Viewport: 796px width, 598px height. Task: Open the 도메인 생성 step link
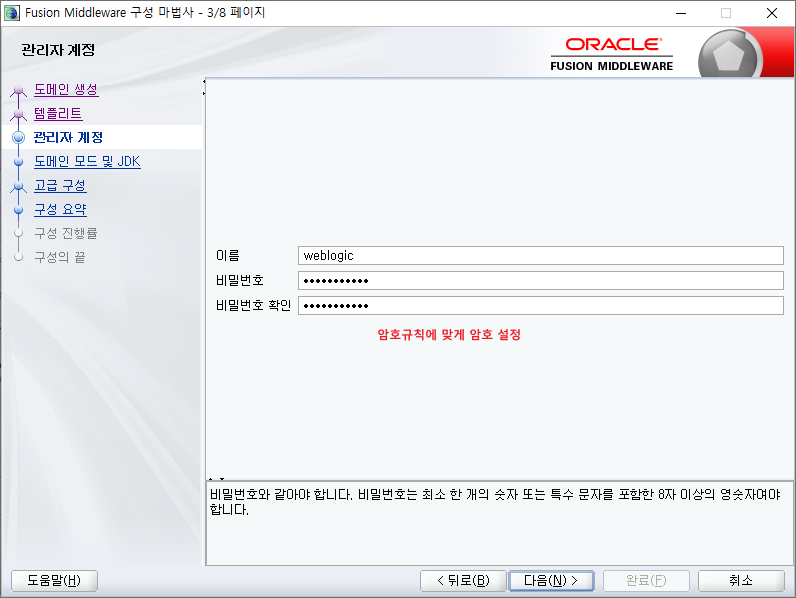point(66,90)
